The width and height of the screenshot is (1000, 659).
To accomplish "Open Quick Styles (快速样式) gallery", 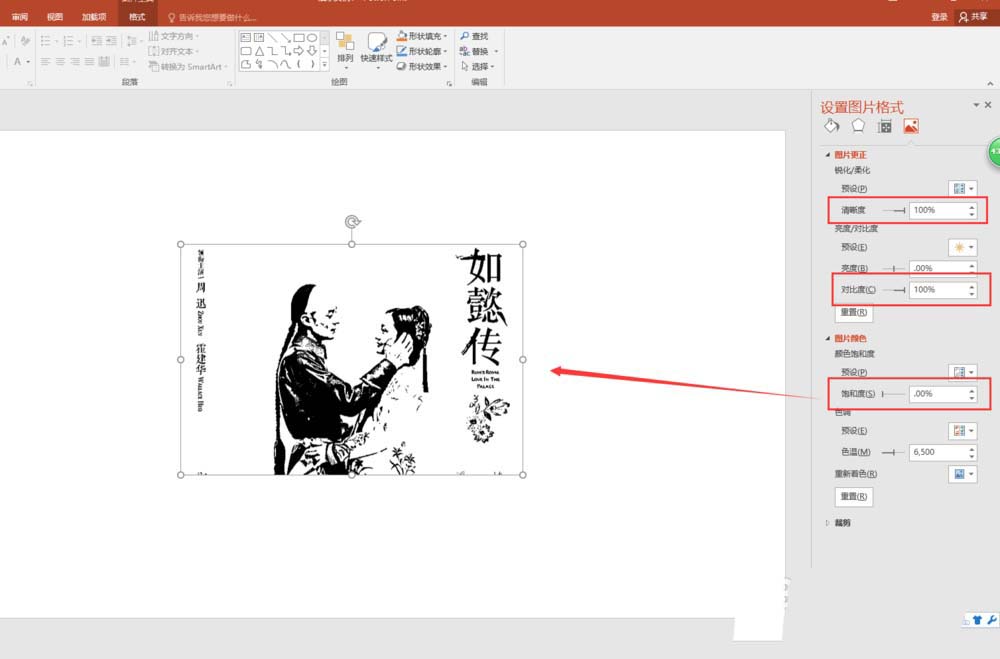I will pos(376,48).
